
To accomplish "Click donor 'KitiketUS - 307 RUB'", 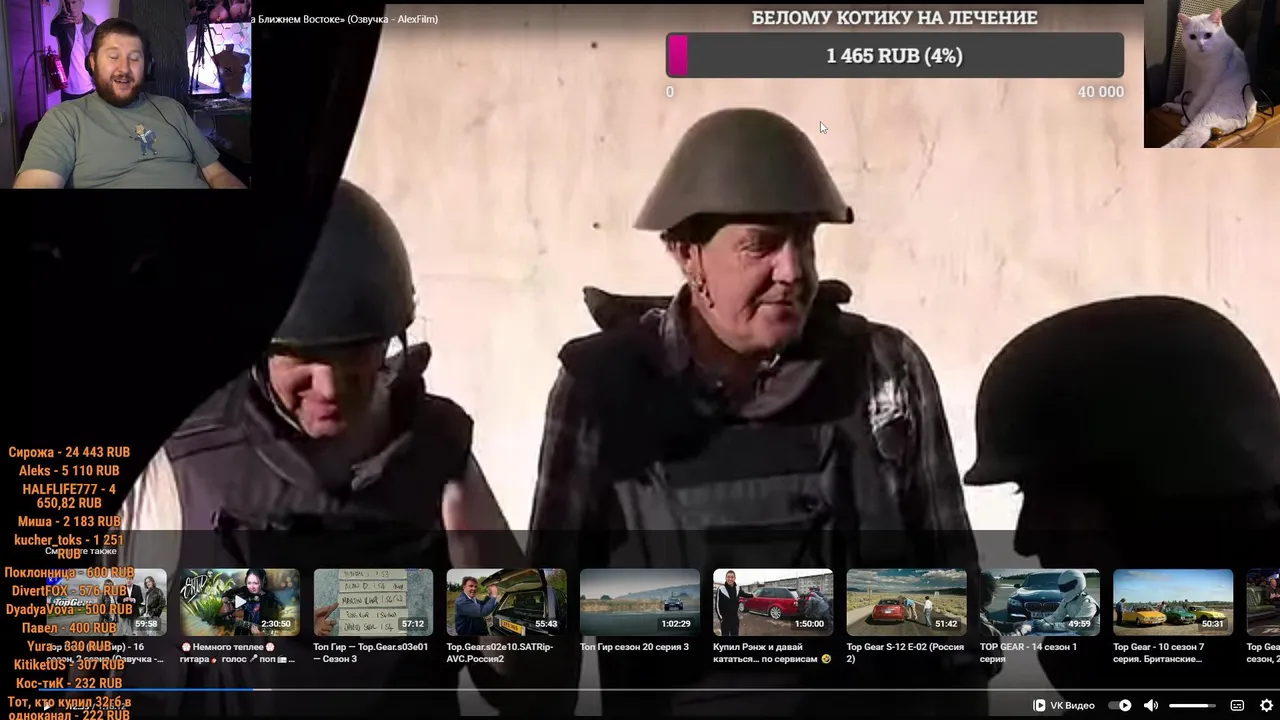I will [x=69, y=665].
